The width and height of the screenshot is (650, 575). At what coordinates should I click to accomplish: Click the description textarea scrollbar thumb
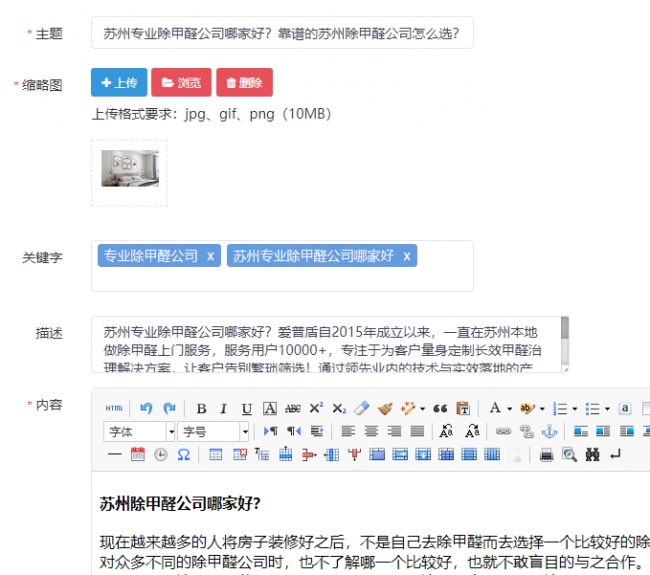[565, 328]
